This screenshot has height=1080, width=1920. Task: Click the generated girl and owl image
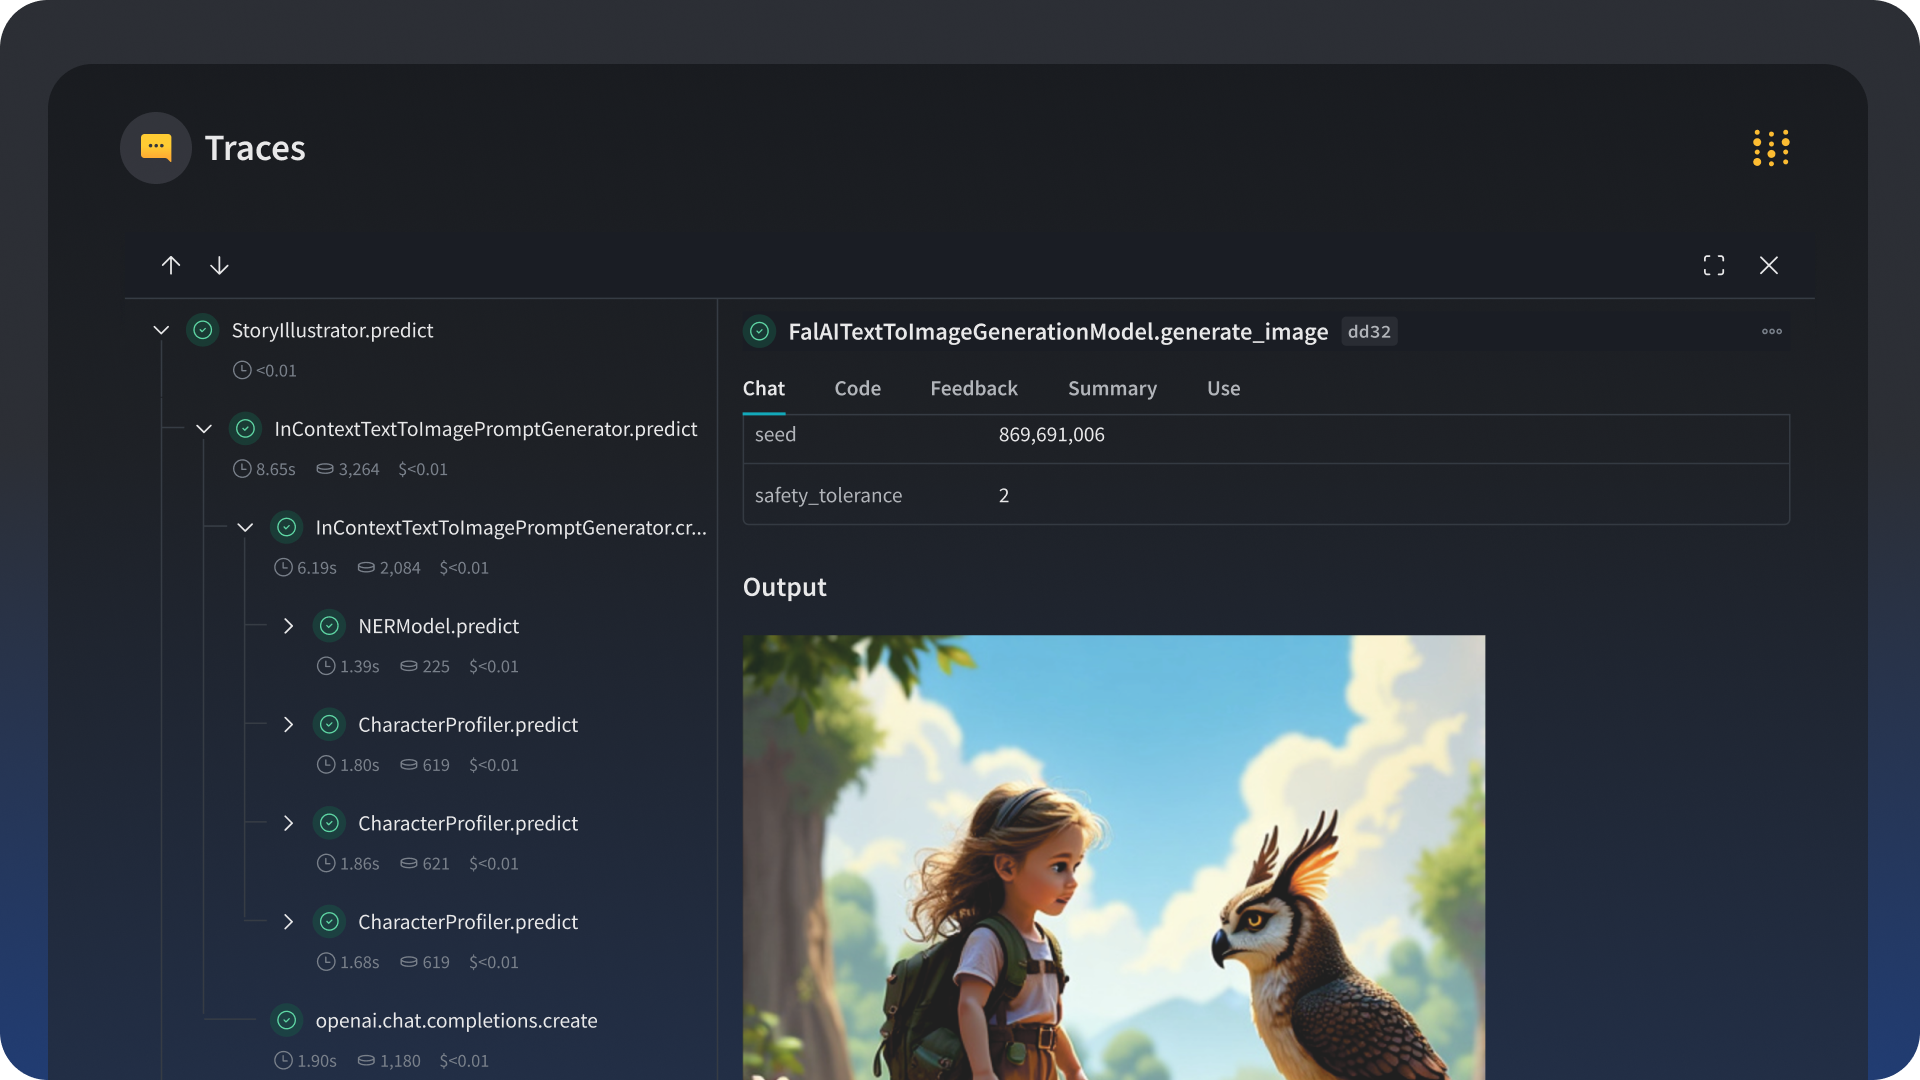[x=1113, y=856]
